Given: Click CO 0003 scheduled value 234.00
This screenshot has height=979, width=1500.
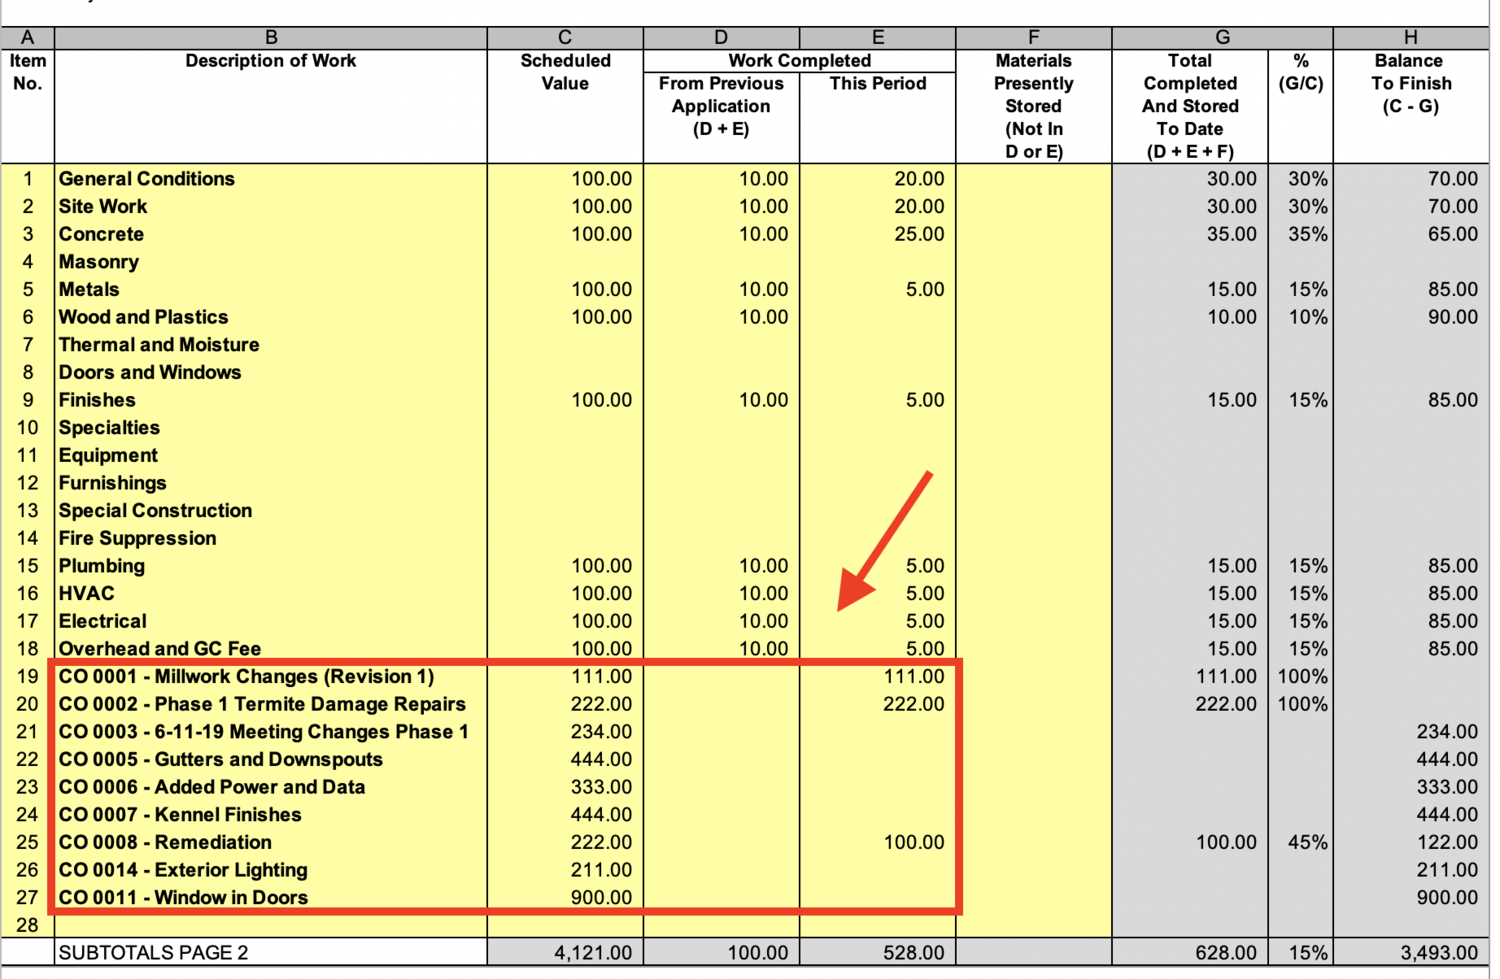Looking at the screenshot, I should click(601, 732).
